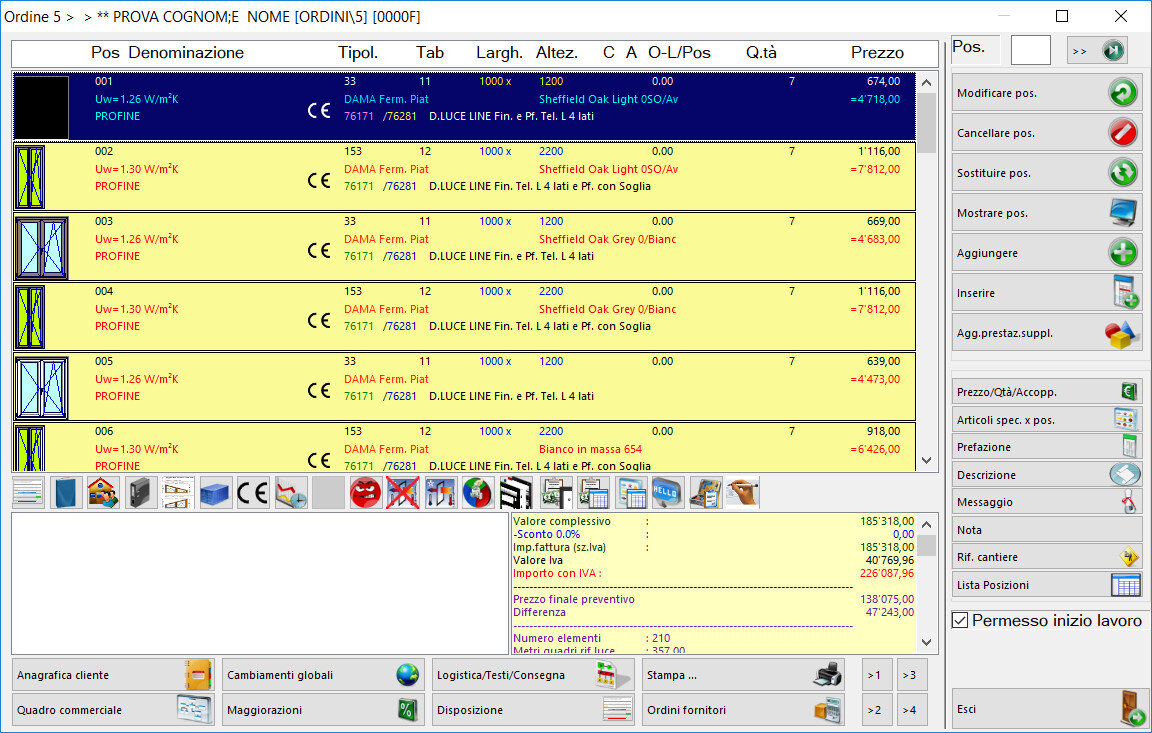The height and width of the screenshot is (733, 1152).
Task: Click the hand writing signature icon
Action: pos(743,493)
